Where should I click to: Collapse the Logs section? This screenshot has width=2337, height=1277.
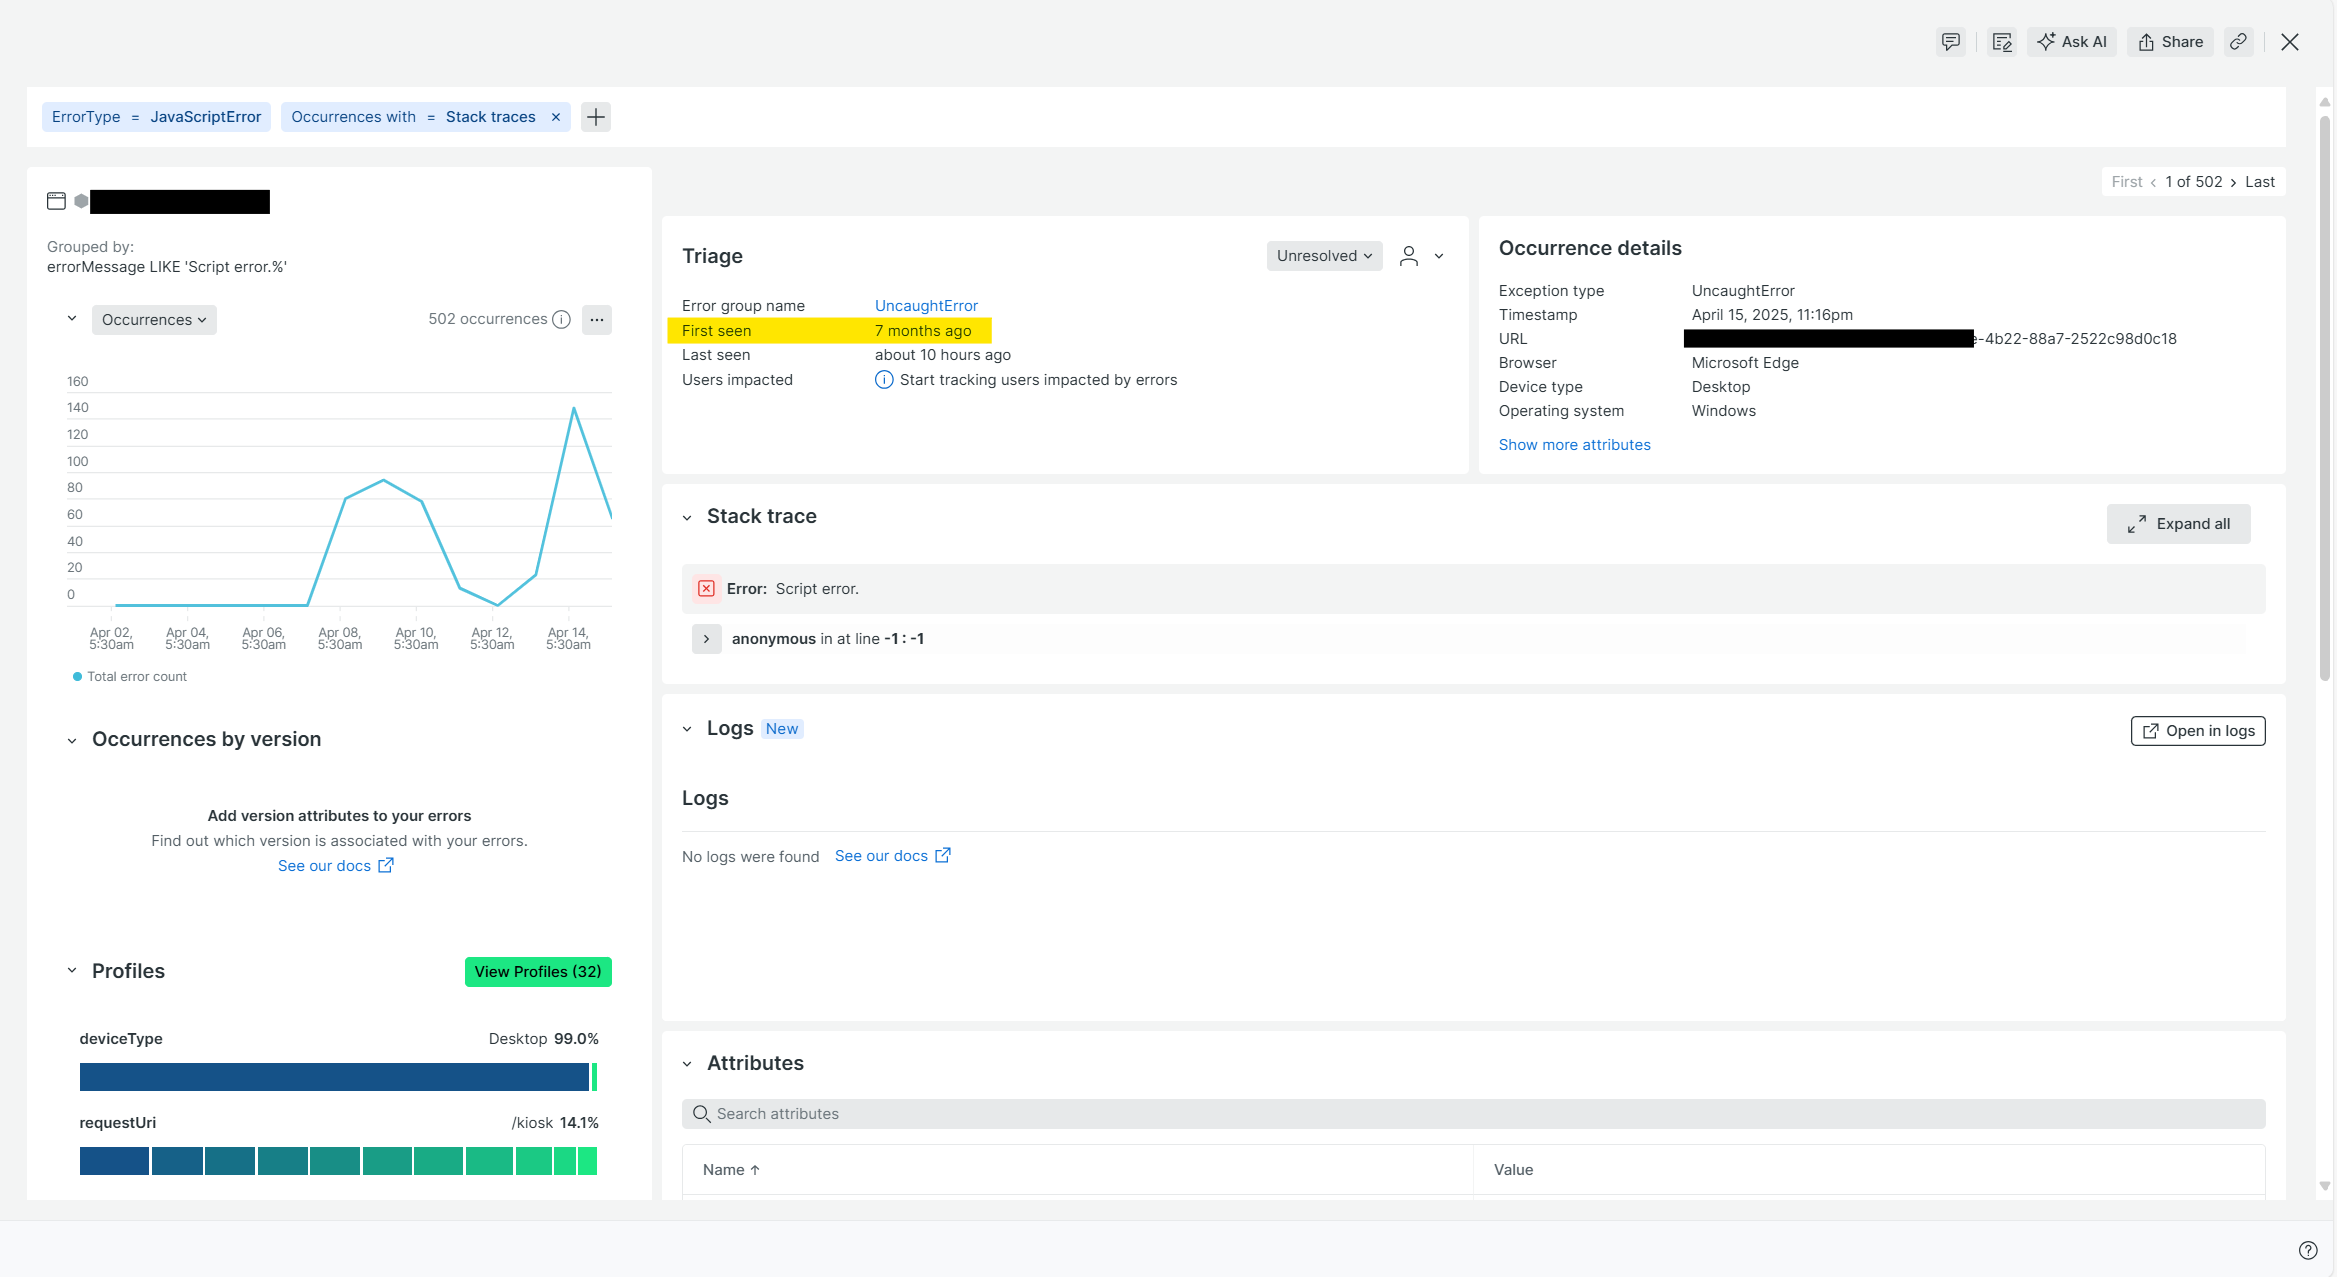click(x=687, y=730)
